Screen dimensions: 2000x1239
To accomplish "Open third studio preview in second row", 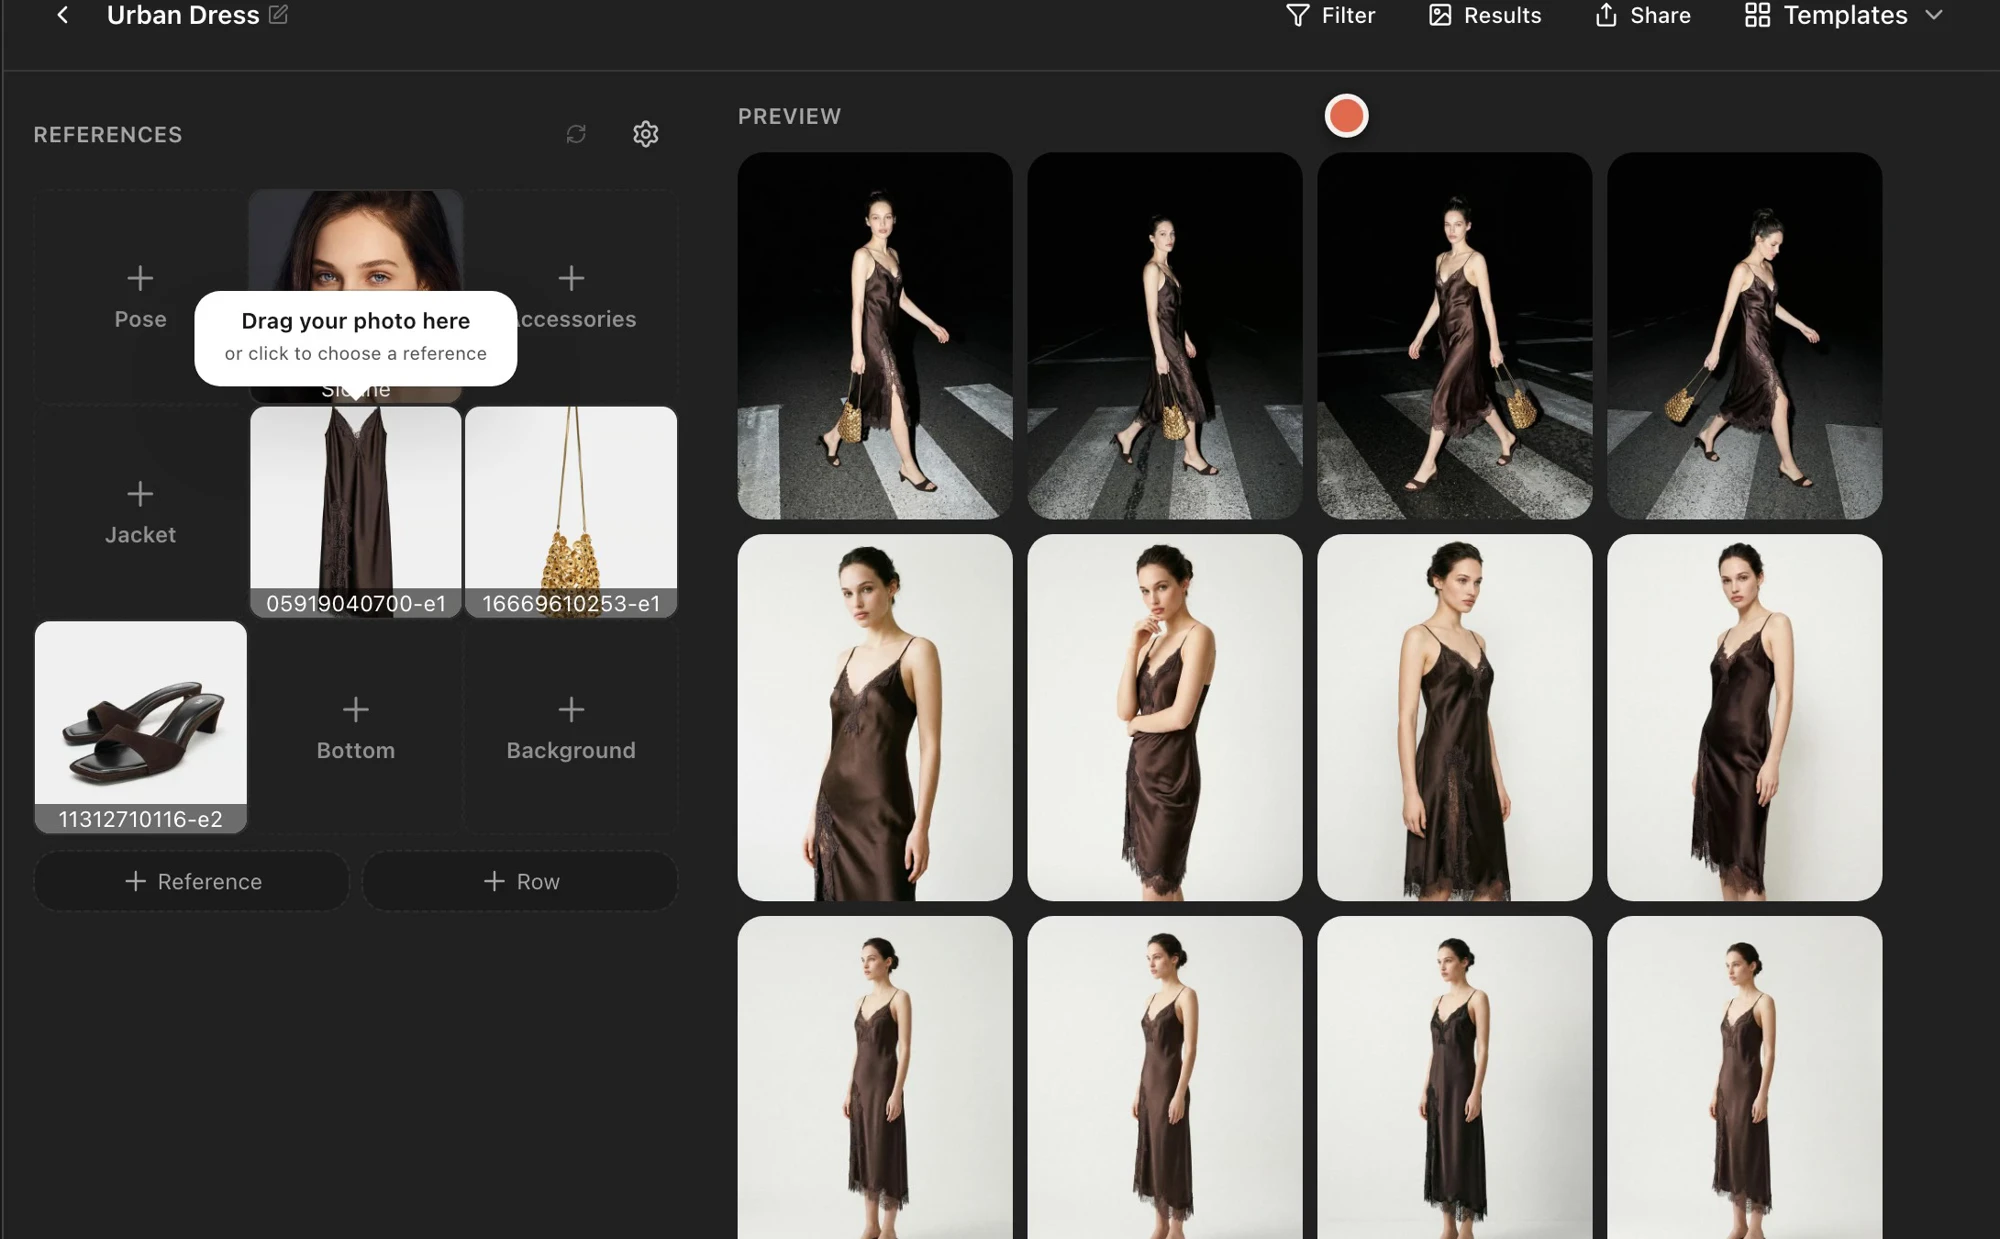I will (1455, 717).
